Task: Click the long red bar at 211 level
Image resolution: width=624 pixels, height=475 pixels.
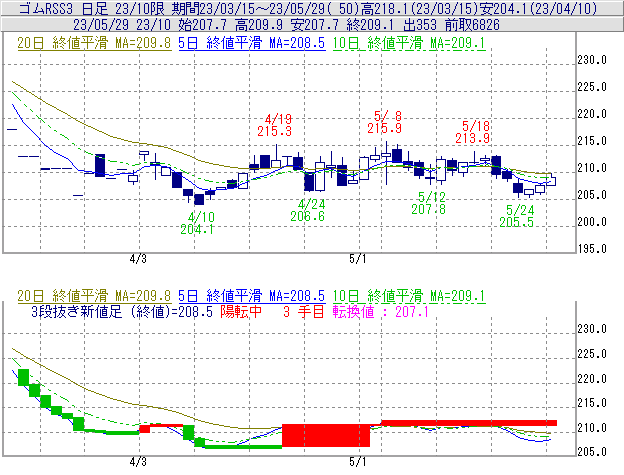Action: point(469,423)
